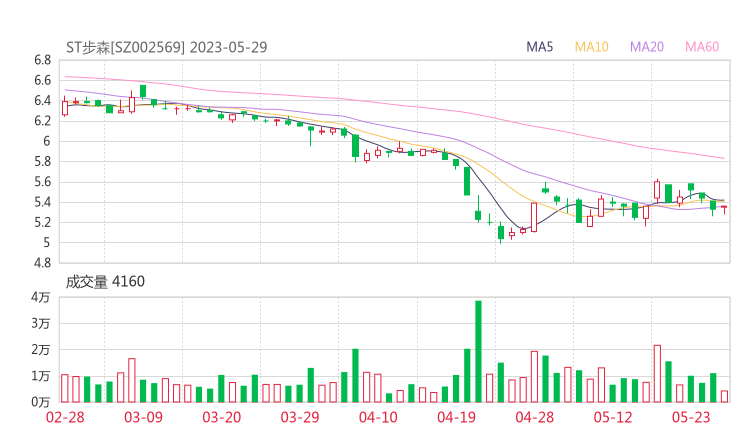Click the 成交量 4160 volume label

pos(105,282)
